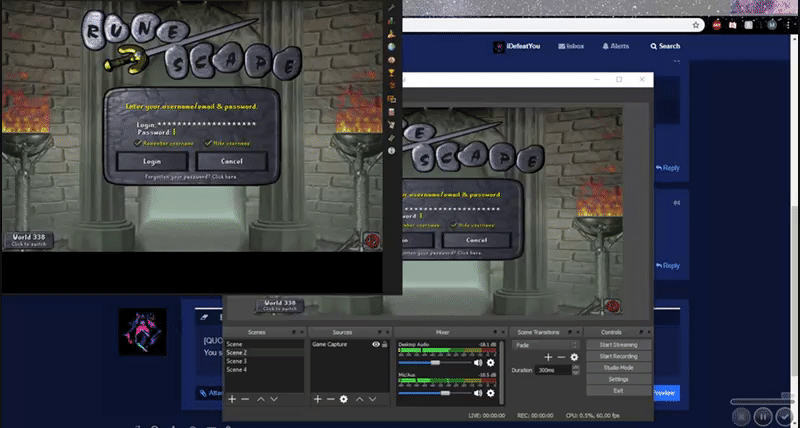Toggle Game Capture visibility eye

[x=376, y=344]
